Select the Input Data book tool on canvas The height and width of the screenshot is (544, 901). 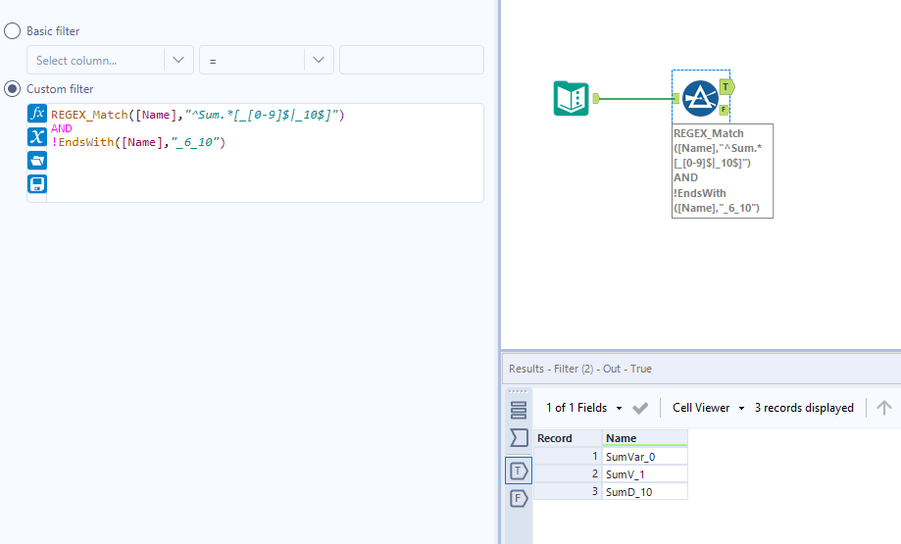tap(571, 99)
